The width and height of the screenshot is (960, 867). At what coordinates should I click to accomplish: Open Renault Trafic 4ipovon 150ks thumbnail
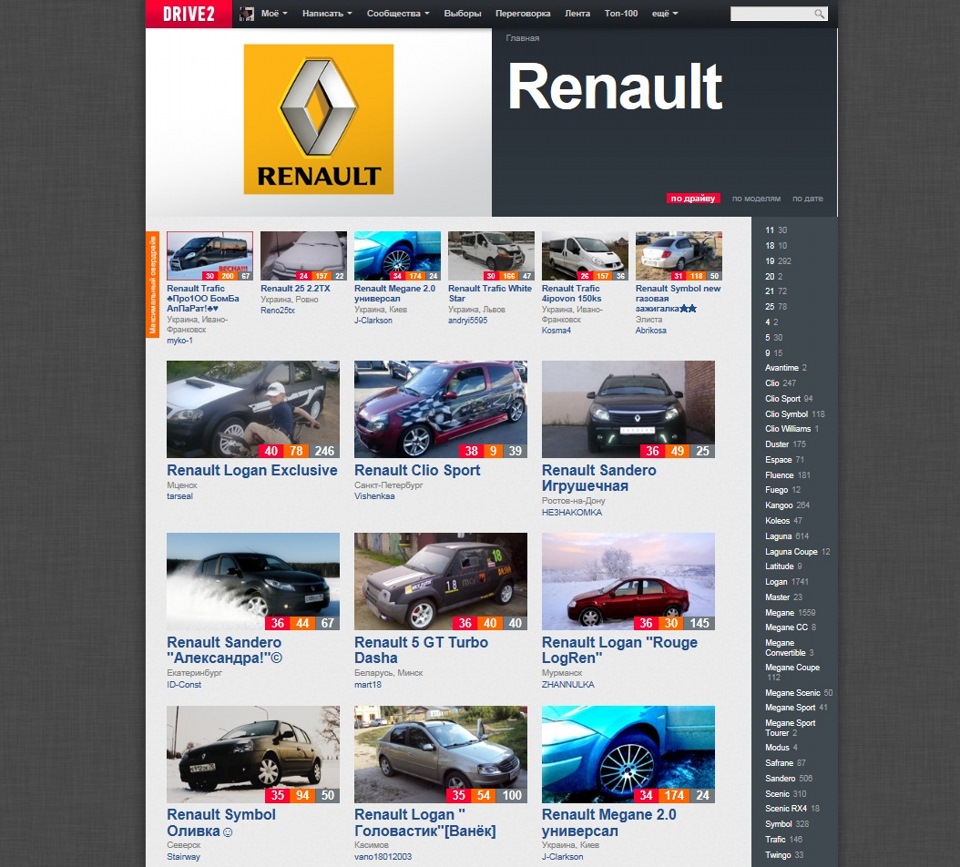click(x=585, y=256)
